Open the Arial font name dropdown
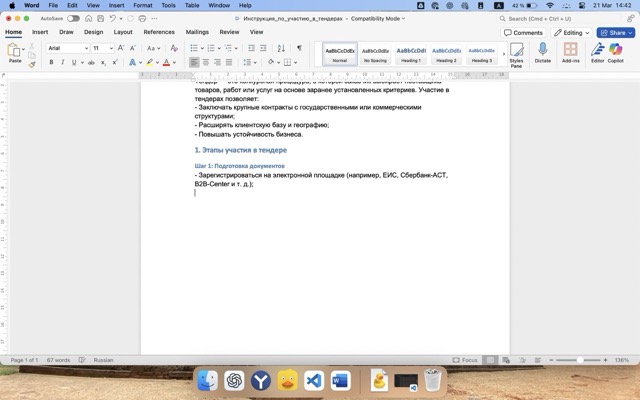This screenshot has width=640, height=400. pos(68,48)
